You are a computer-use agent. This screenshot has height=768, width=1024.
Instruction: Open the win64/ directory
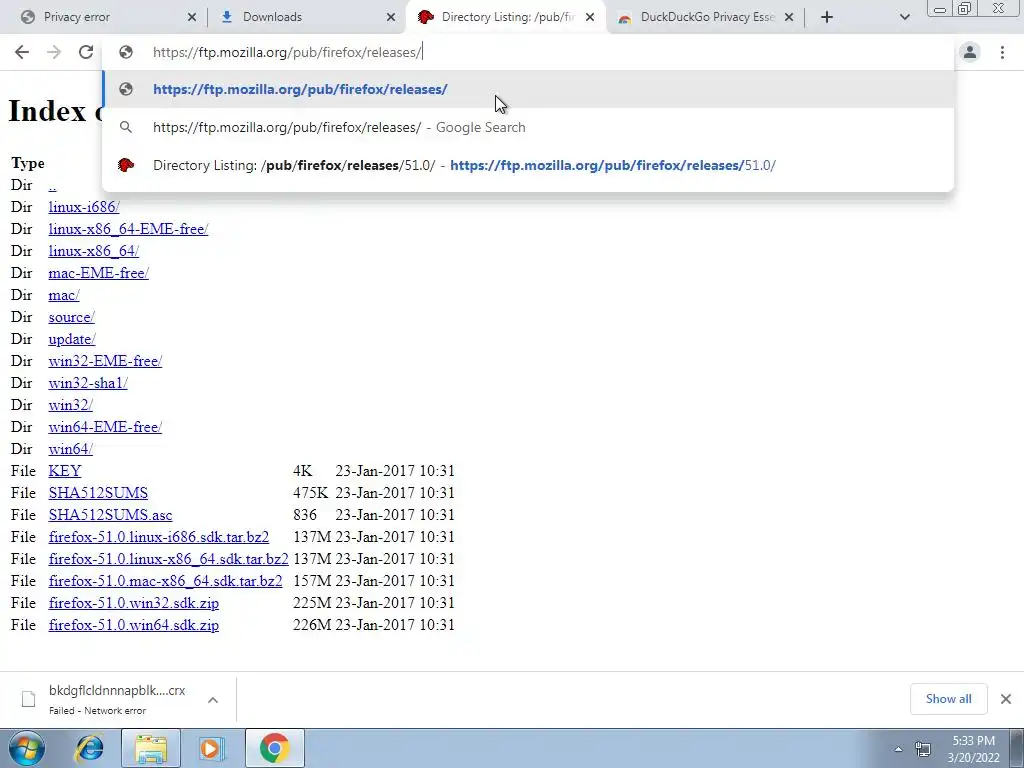71,449
